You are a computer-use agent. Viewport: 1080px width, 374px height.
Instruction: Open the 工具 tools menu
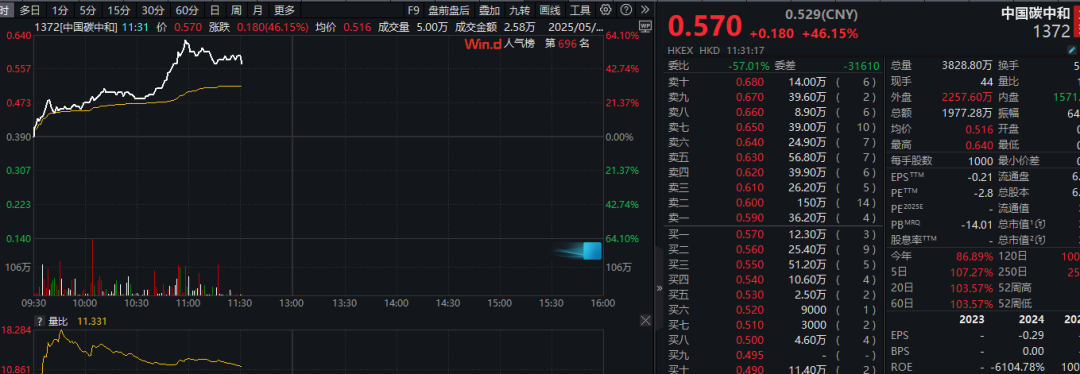coord(581,10)
